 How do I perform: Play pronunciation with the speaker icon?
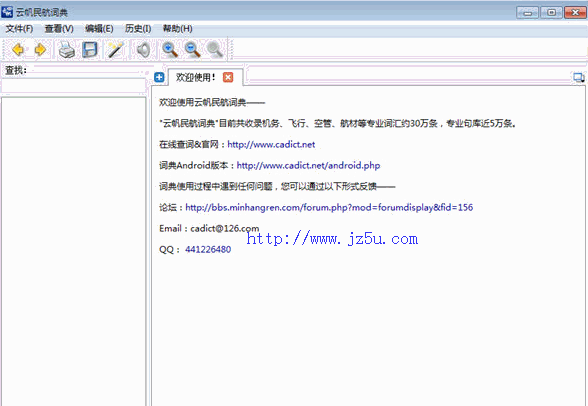[x=144, y=50]
